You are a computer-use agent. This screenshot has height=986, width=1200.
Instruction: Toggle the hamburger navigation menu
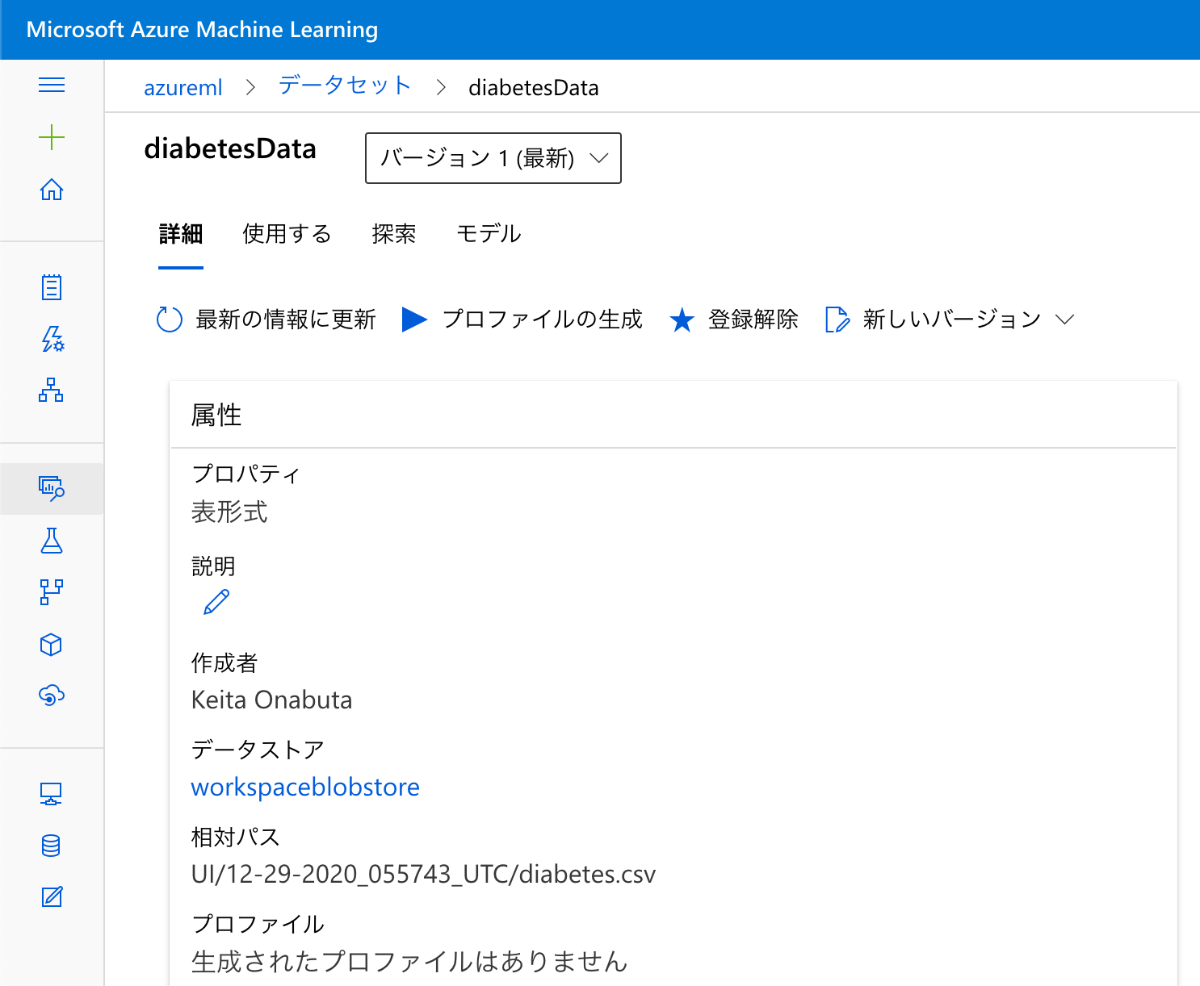point(51,85)
